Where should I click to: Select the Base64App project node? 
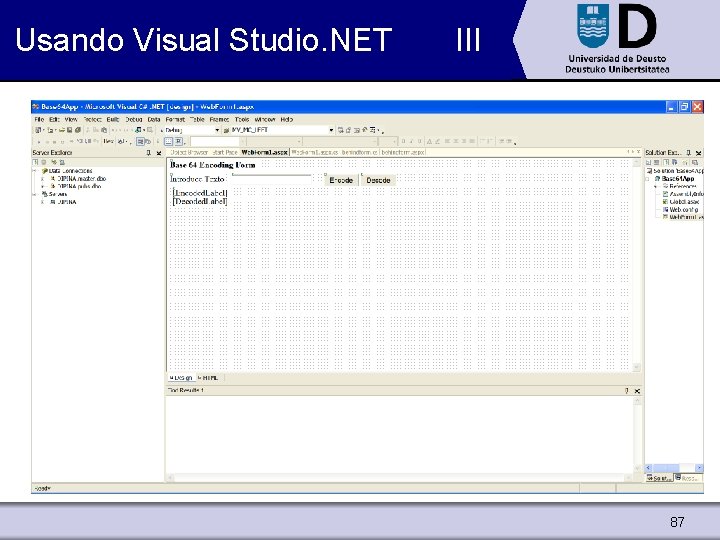point(678,179)
